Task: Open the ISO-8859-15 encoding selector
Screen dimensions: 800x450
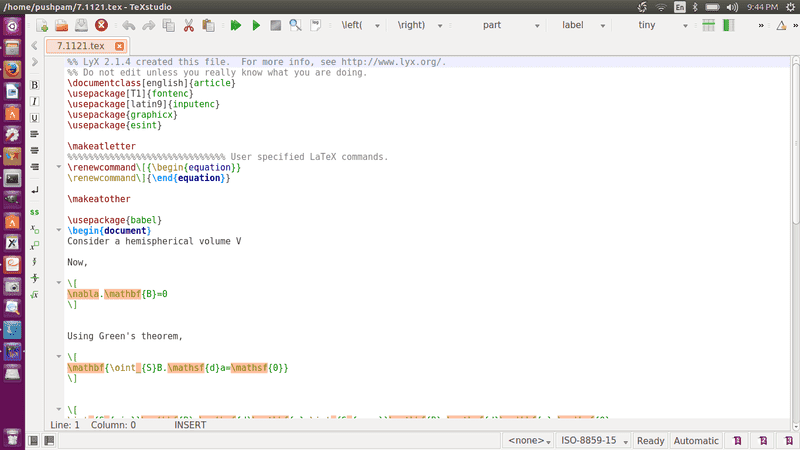Action: coord(594,440)
